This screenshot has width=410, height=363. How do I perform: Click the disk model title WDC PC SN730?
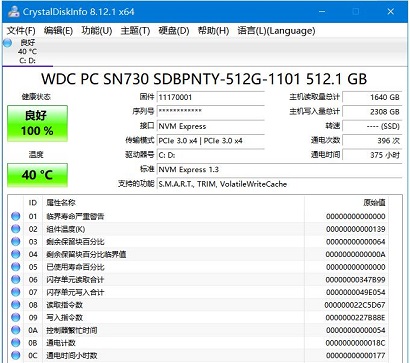[204, 79]
